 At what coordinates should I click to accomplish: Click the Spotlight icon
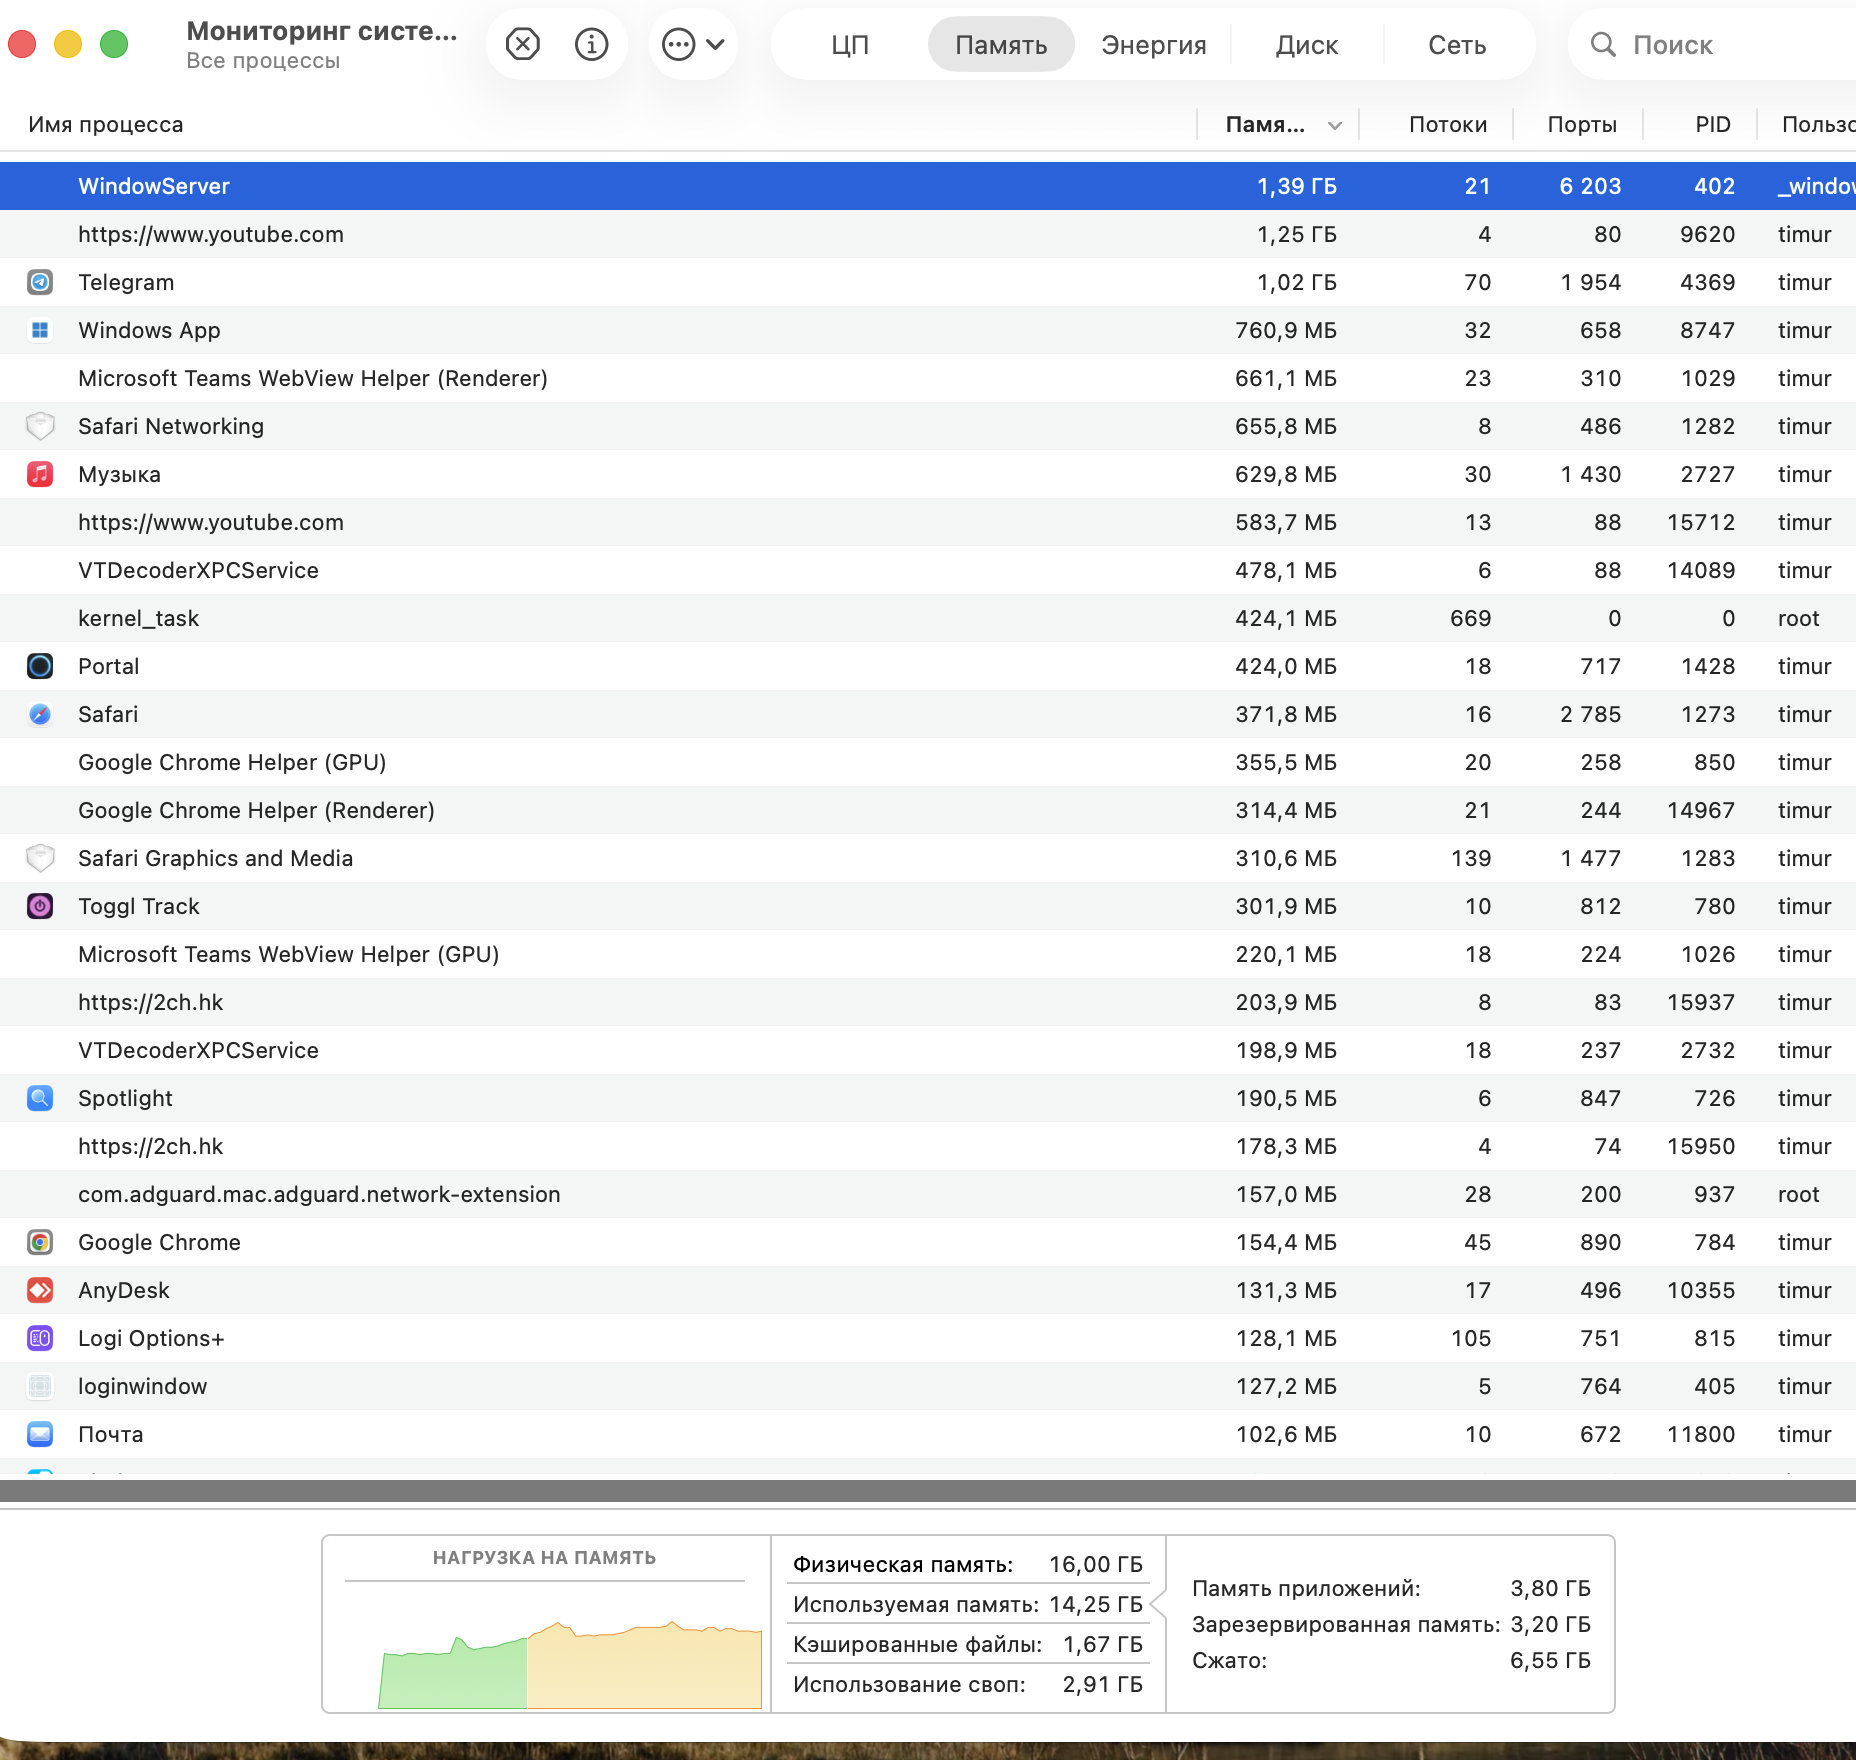click(x=40, y=1098)
